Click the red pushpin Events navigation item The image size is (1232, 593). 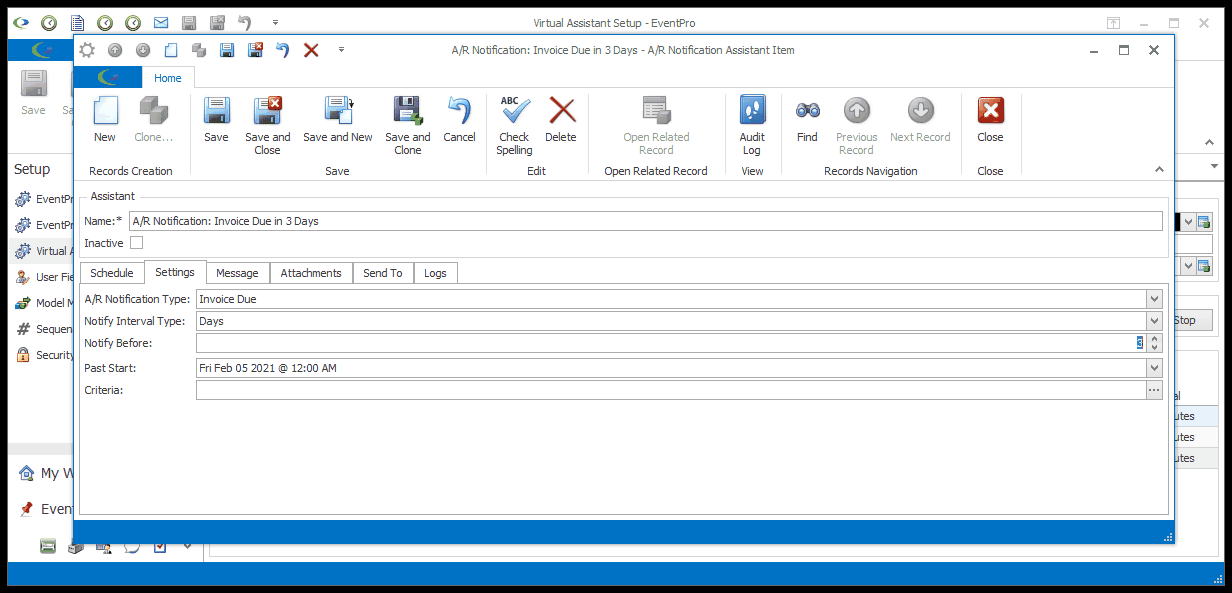[27, 509]
